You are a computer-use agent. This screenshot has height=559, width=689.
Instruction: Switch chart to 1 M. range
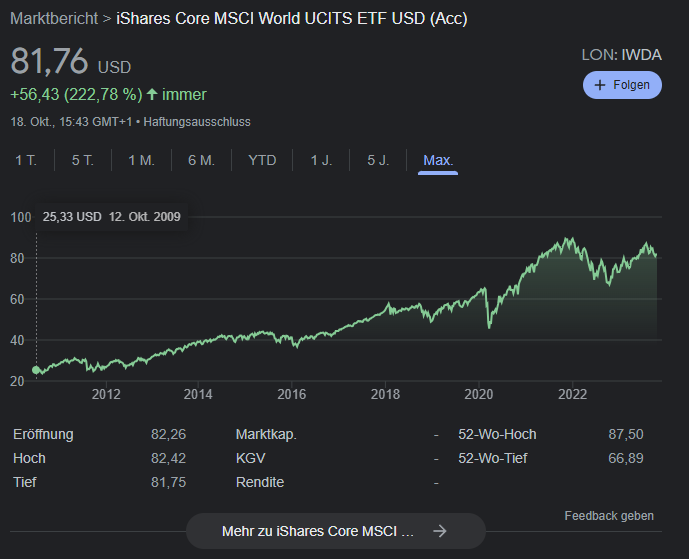tap(141, 160)
